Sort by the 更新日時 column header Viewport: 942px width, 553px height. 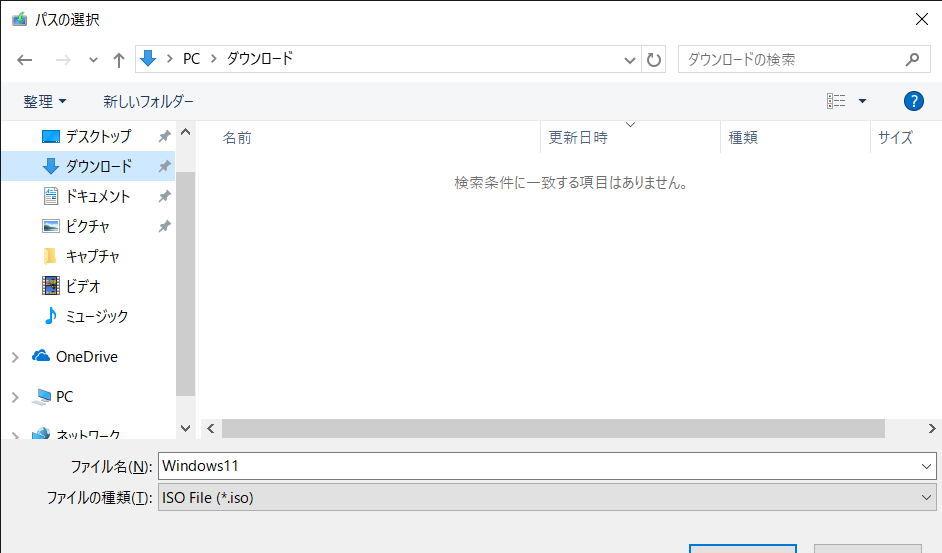click(578, 138)
